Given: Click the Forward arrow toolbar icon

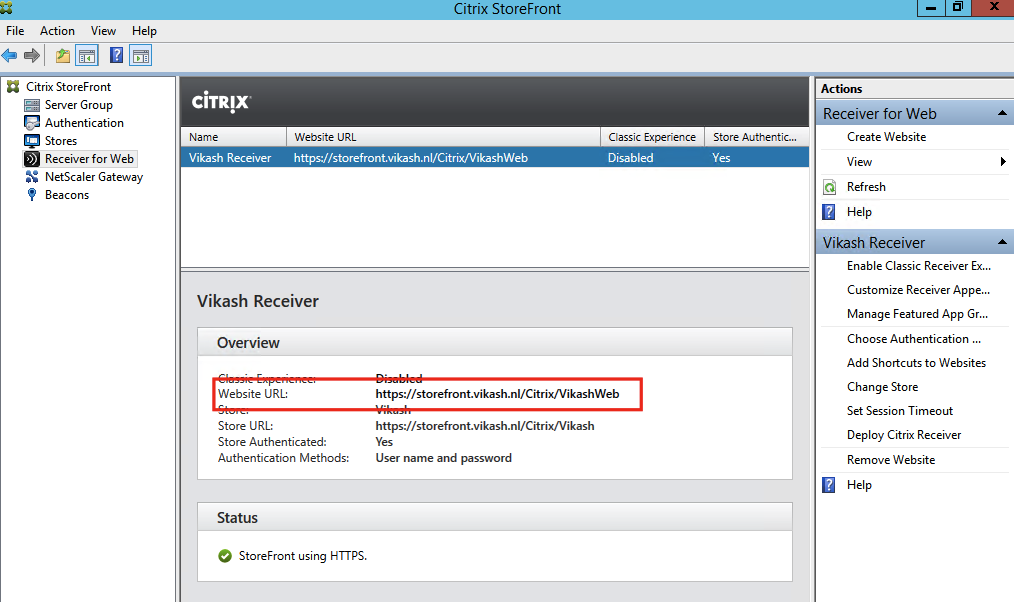Looking at the screenshot, I should [x=32, y=56].
